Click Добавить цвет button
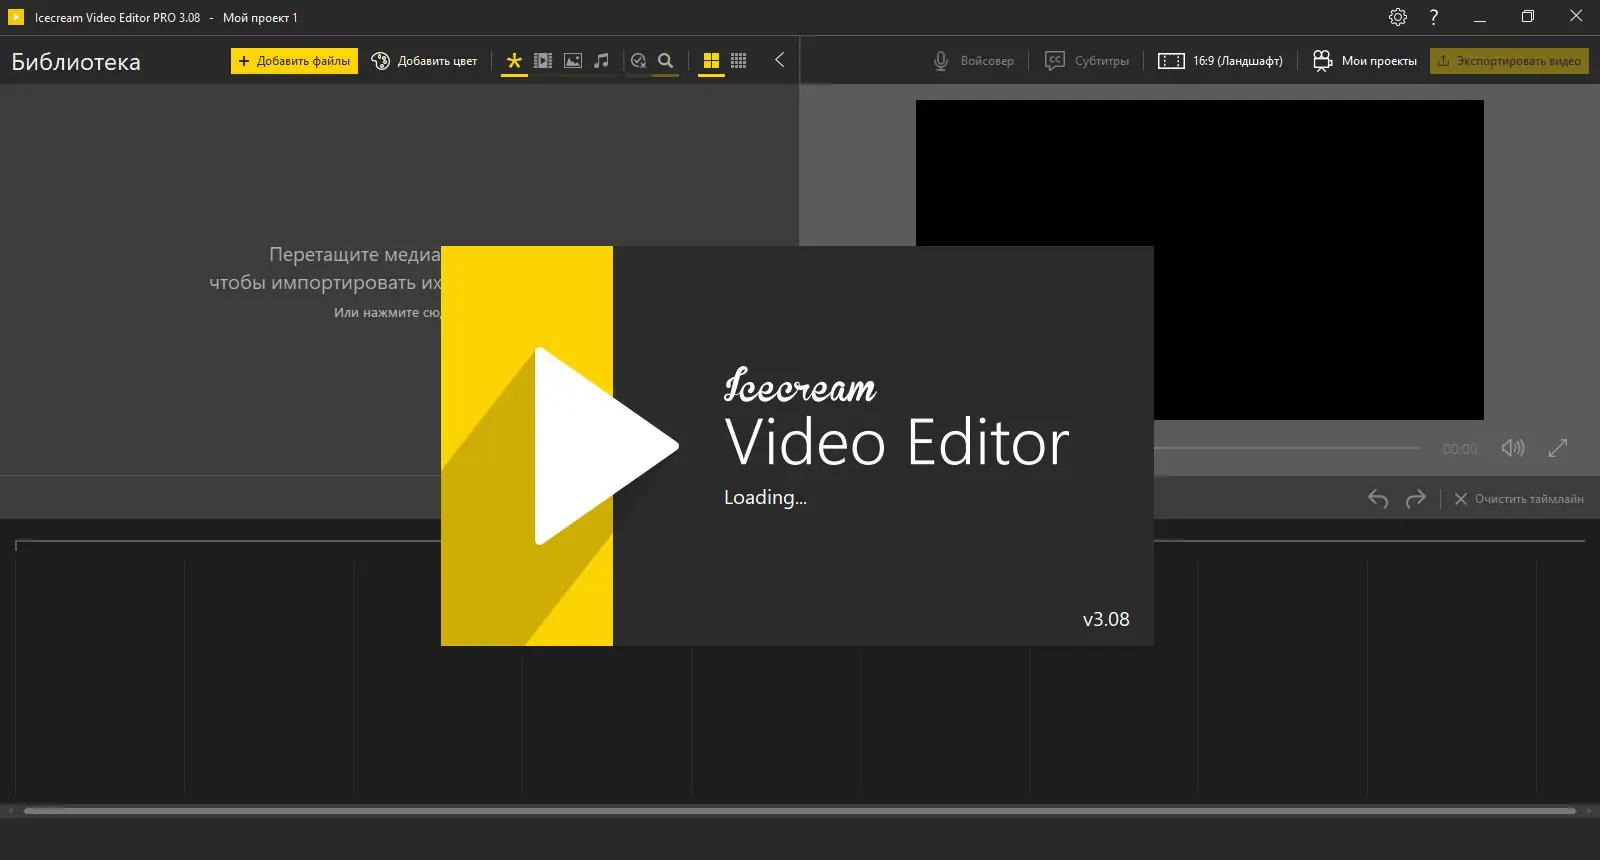The image size is (1600, 860). 424,61
